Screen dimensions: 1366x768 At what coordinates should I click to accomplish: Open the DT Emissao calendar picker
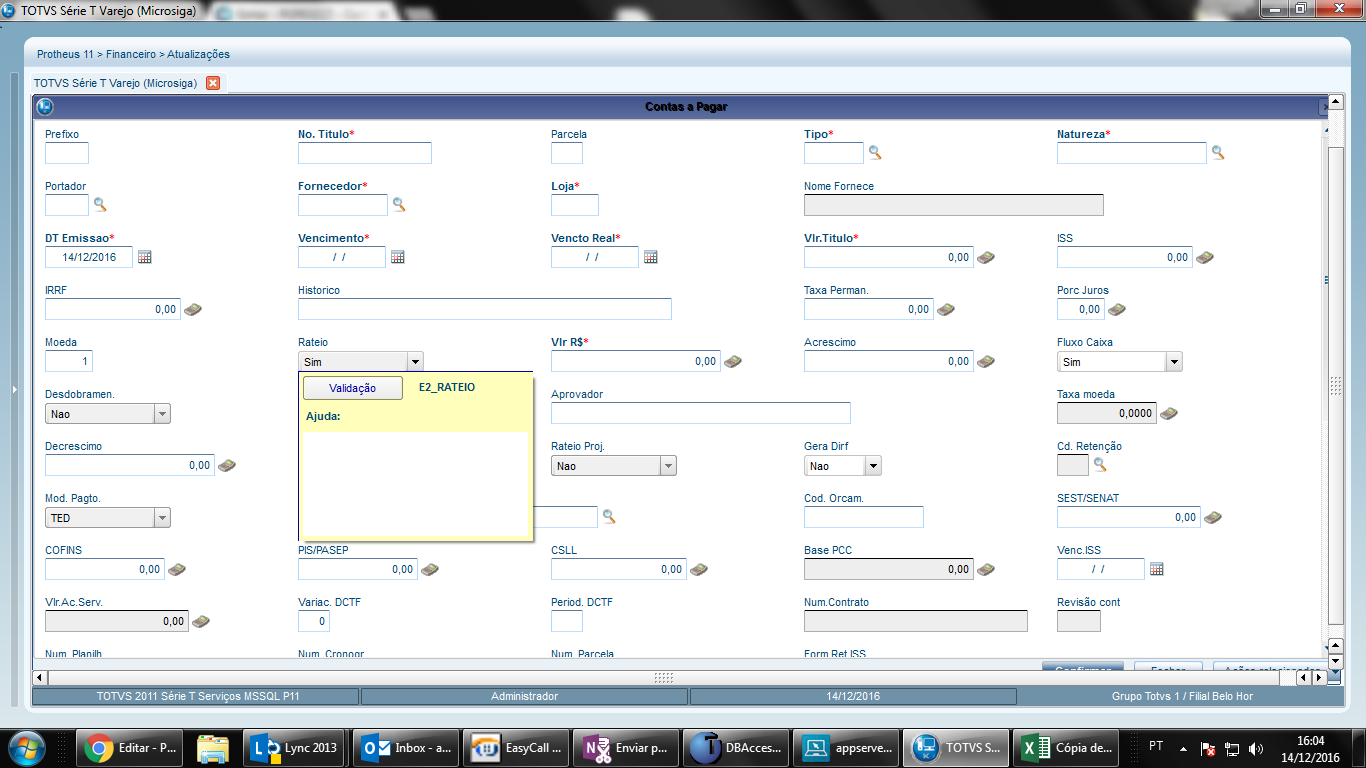click(x=145, y=257)
